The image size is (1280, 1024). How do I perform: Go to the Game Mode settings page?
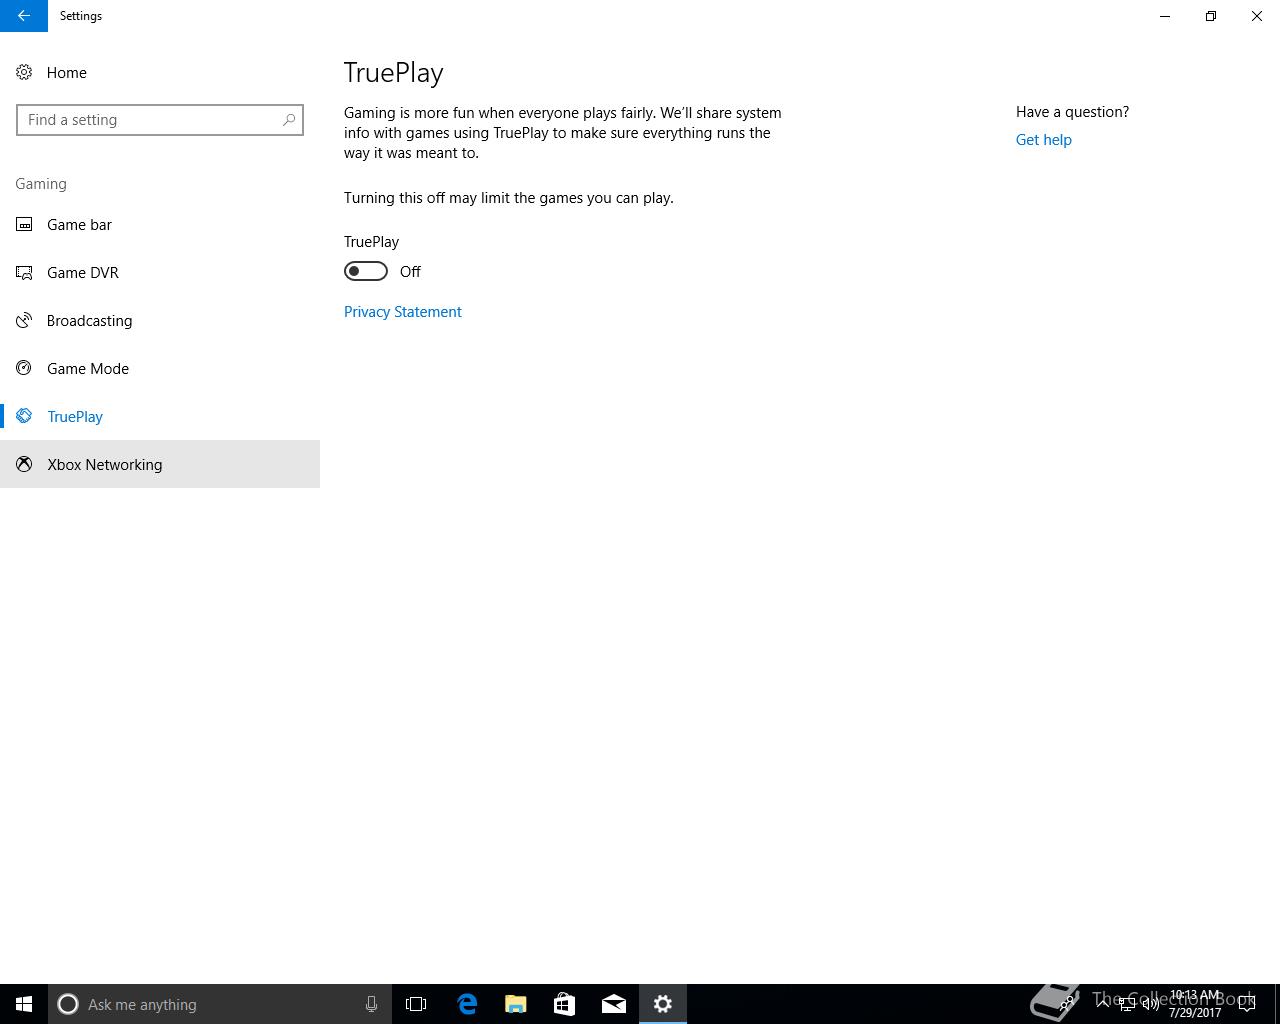coord(160,369)
